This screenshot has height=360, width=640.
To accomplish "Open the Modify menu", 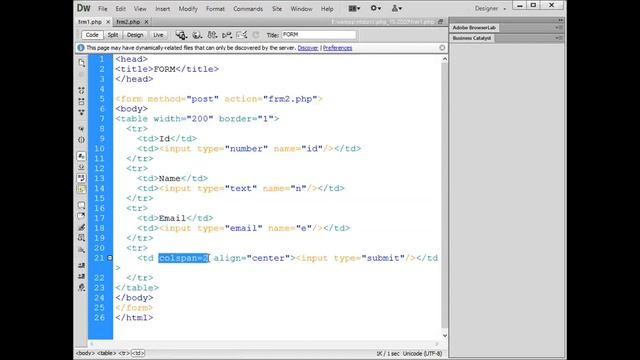I will click(188, 9).
